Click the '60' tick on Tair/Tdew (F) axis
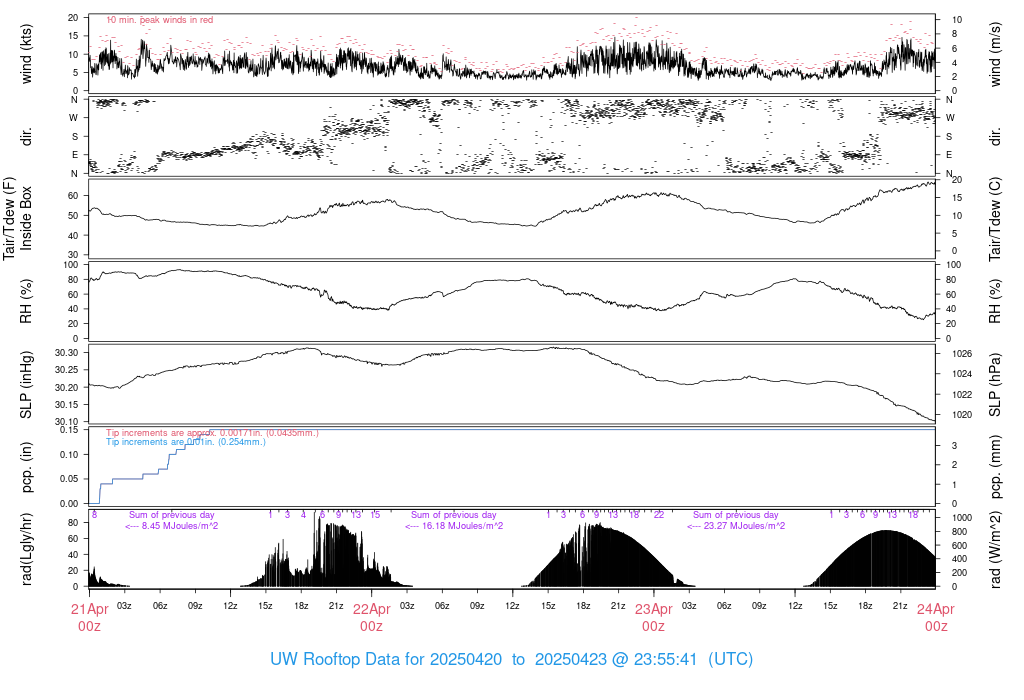This screenshot has height=700, width=1024. [73, 196]
